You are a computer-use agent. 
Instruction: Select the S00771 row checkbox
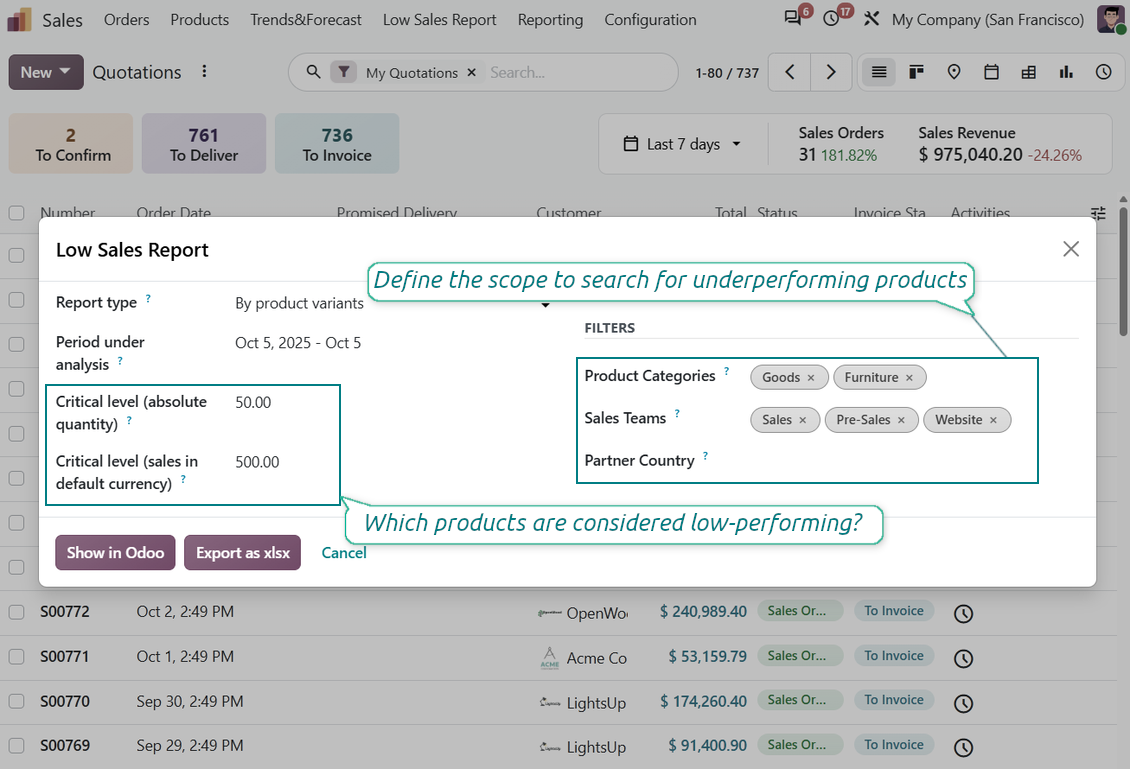click(17, 657)
